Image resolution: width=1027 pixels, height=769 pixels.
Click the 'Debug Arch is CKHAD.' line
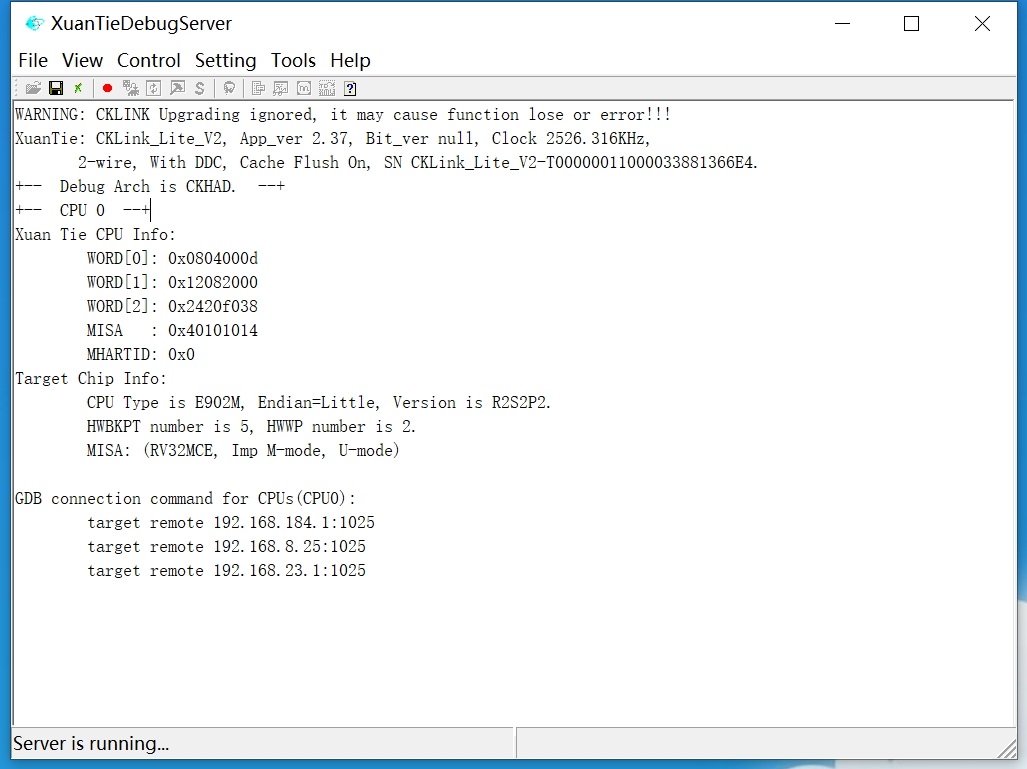150,187
